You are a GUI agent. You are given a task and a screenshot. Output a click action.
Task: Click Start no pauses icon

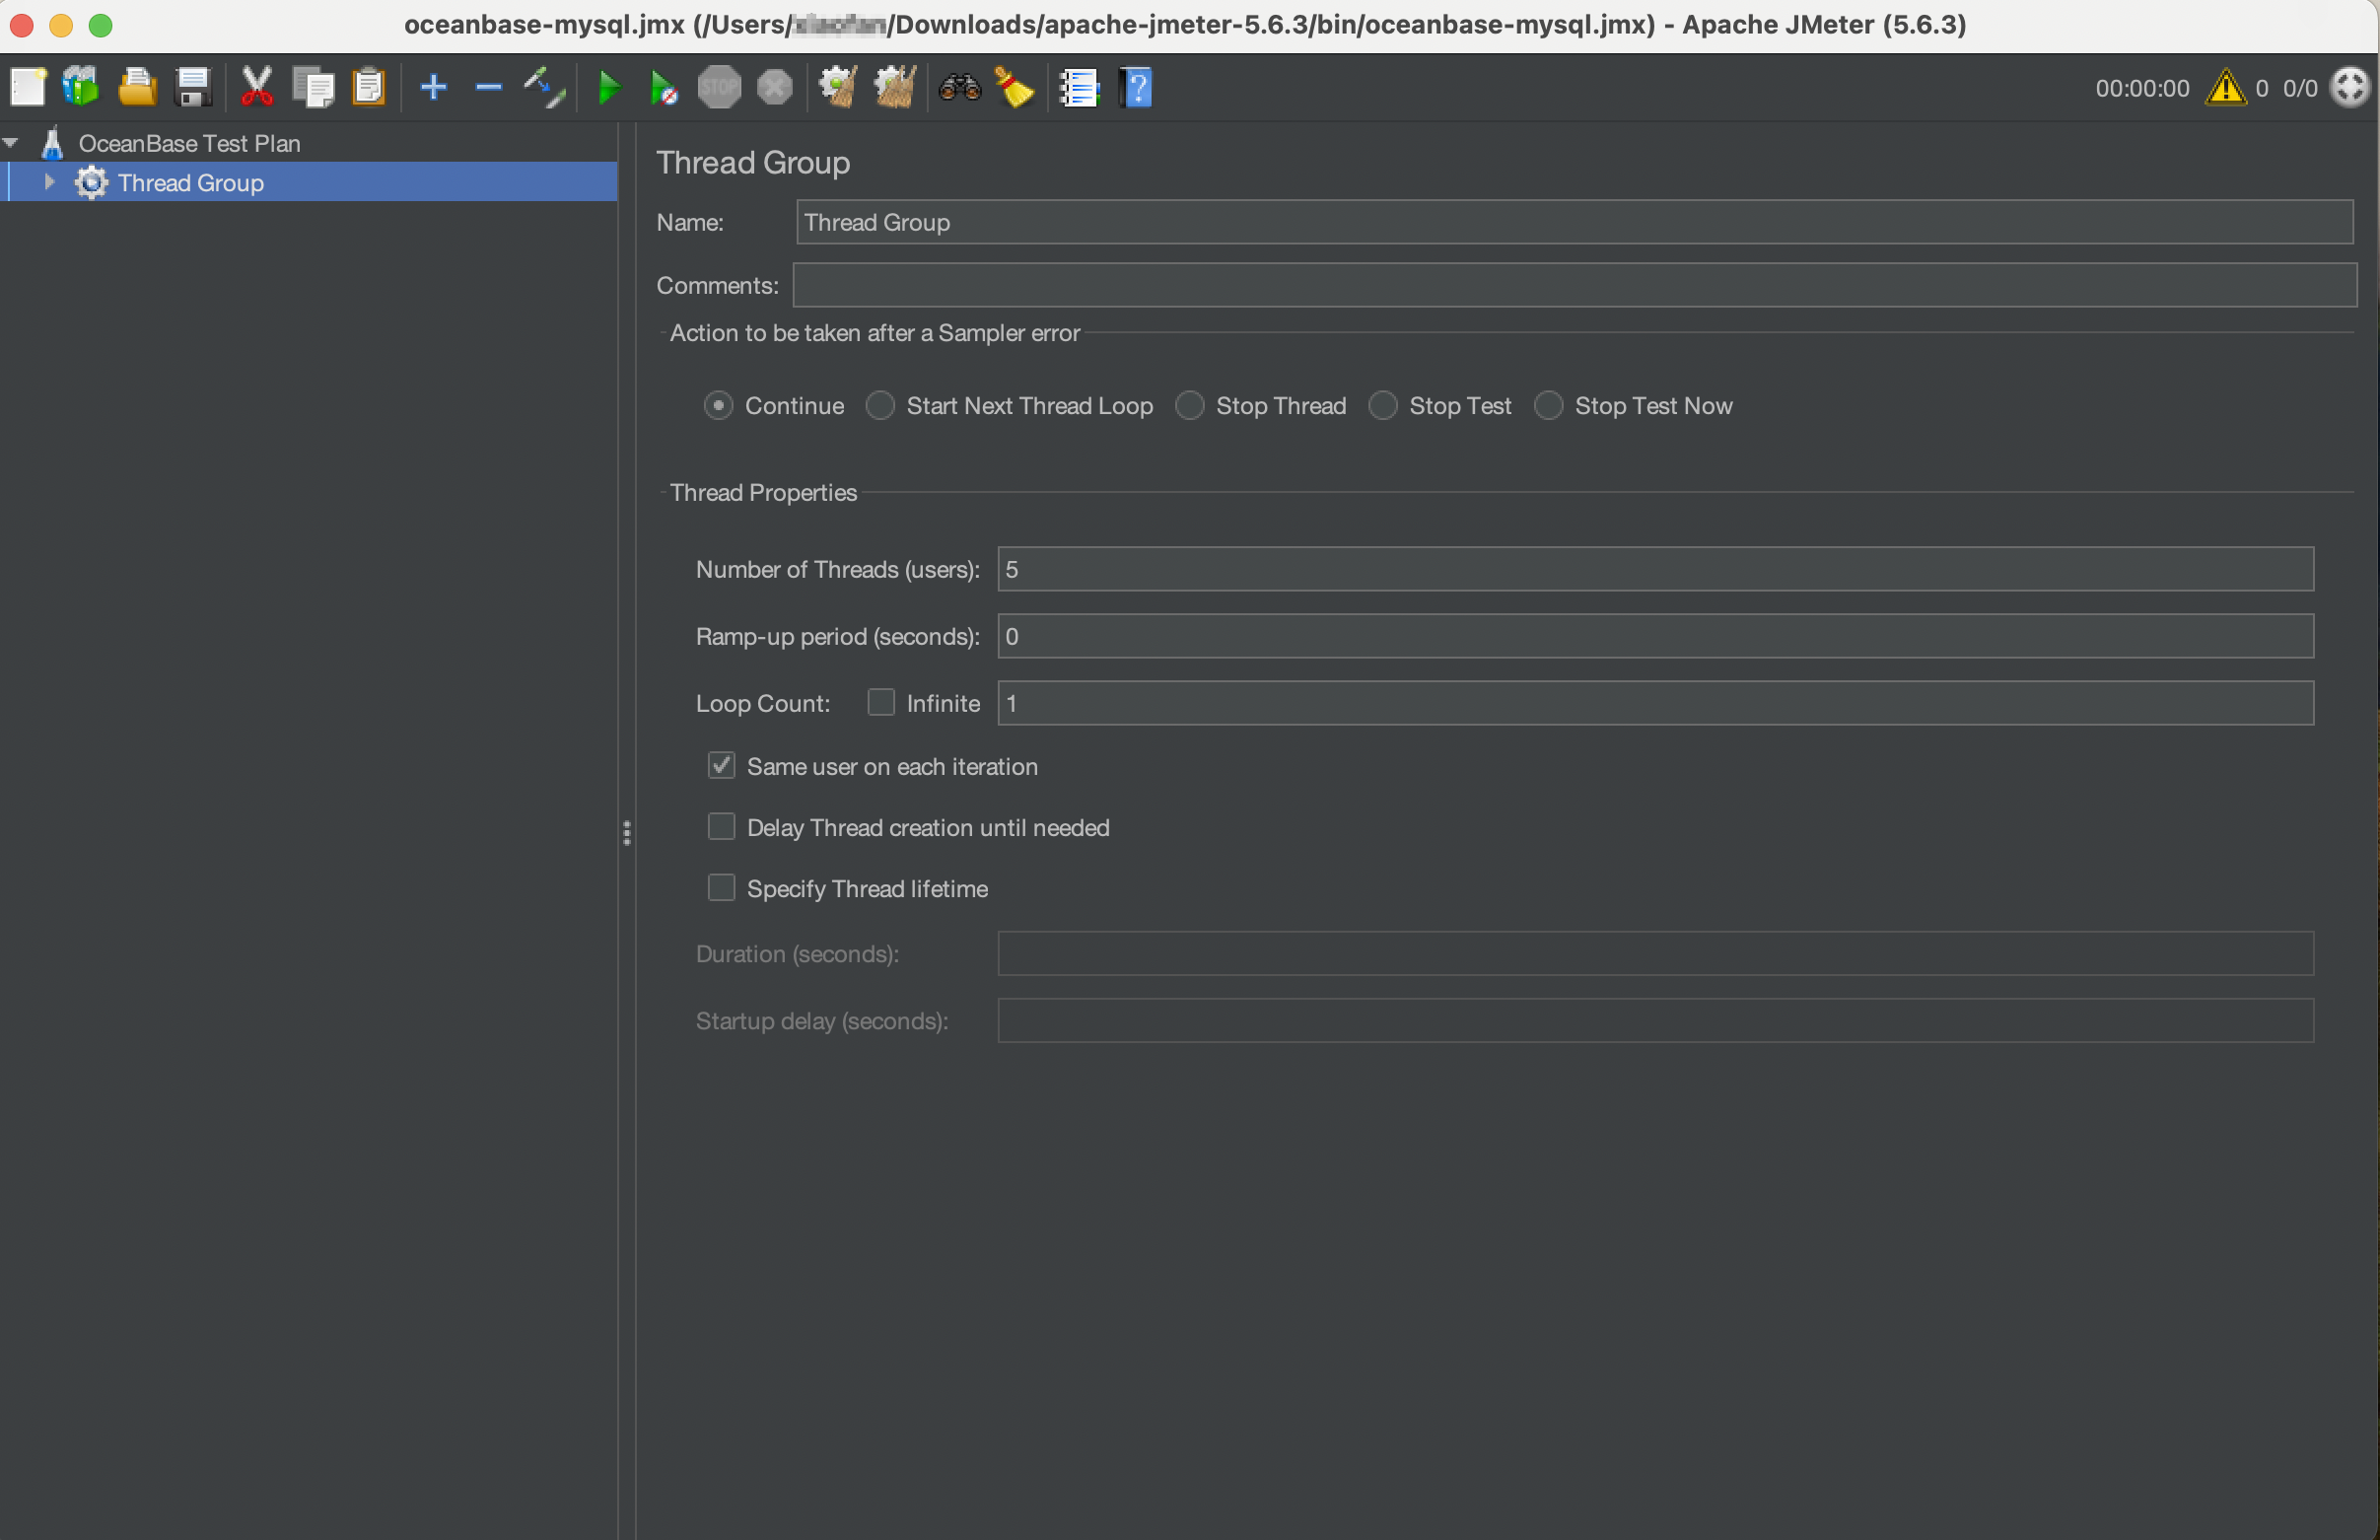pos(663,88)
